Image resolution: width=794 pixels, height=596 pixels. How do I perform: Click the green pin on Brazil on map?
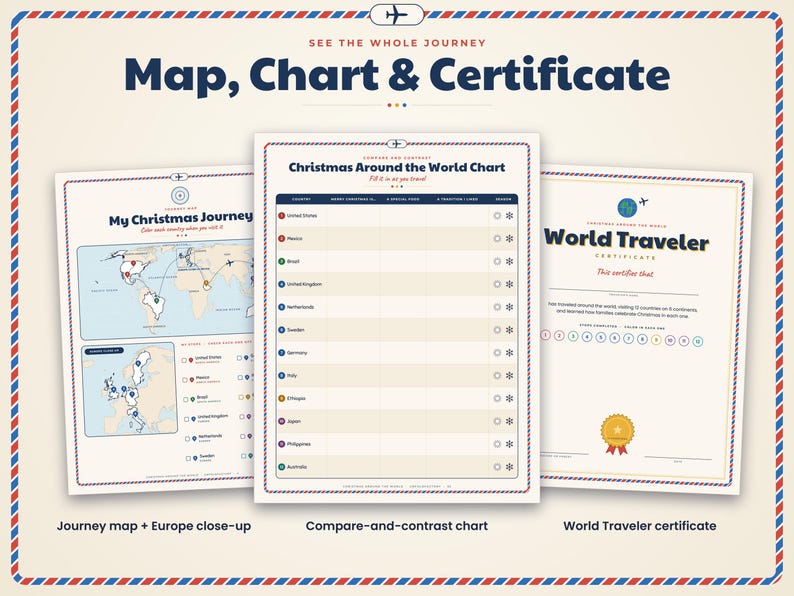point(156,301)
